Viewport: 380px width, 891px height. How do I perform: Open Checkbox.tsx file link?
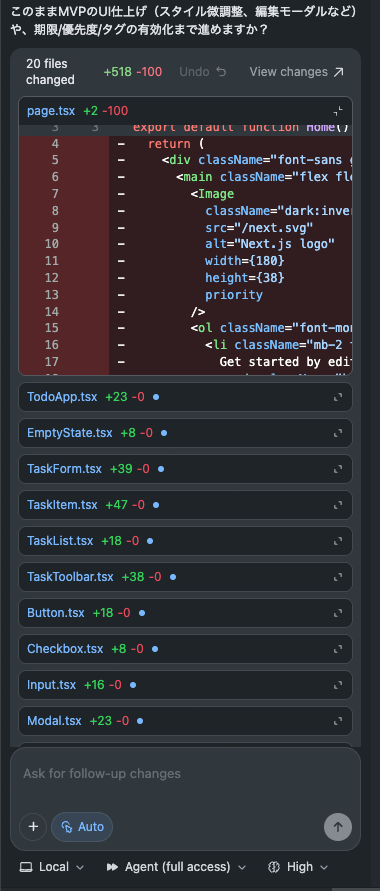click(65, 649)
